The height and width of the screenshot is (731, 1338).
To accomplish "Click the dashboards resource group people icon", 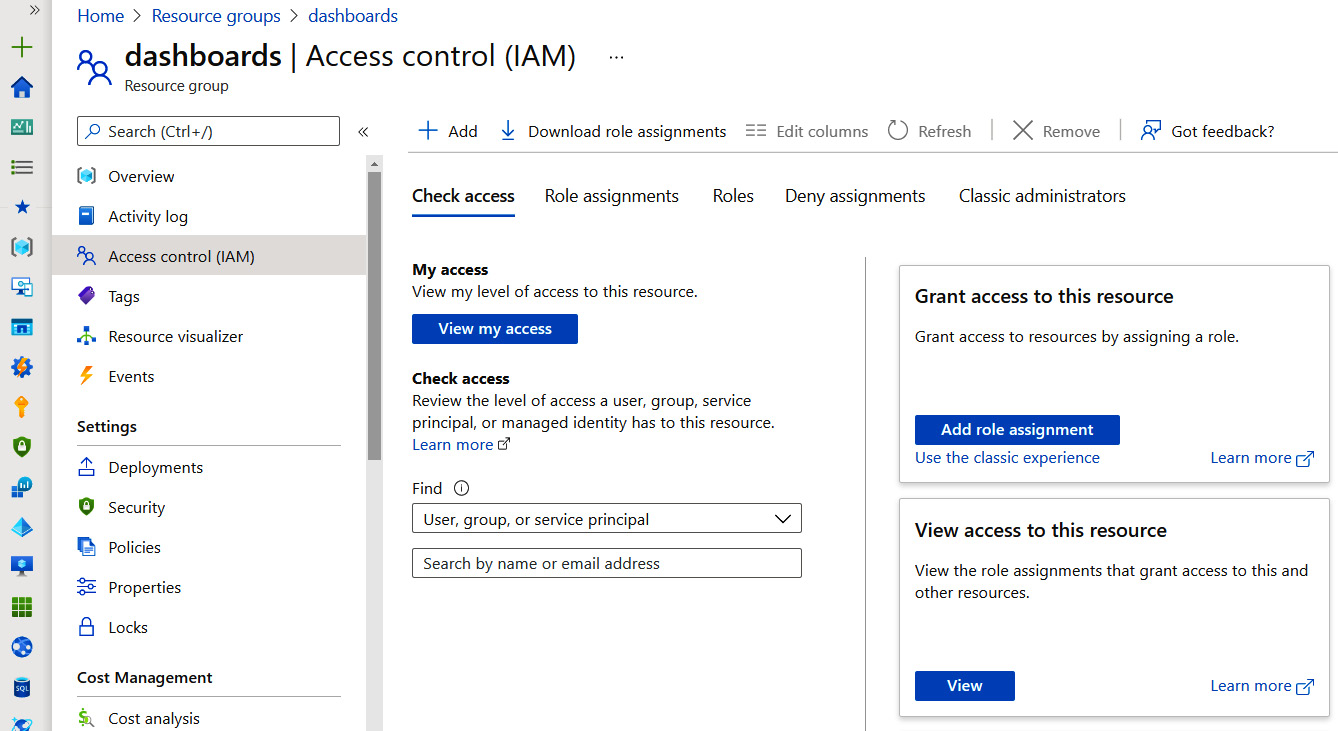I will click(95, 68).
